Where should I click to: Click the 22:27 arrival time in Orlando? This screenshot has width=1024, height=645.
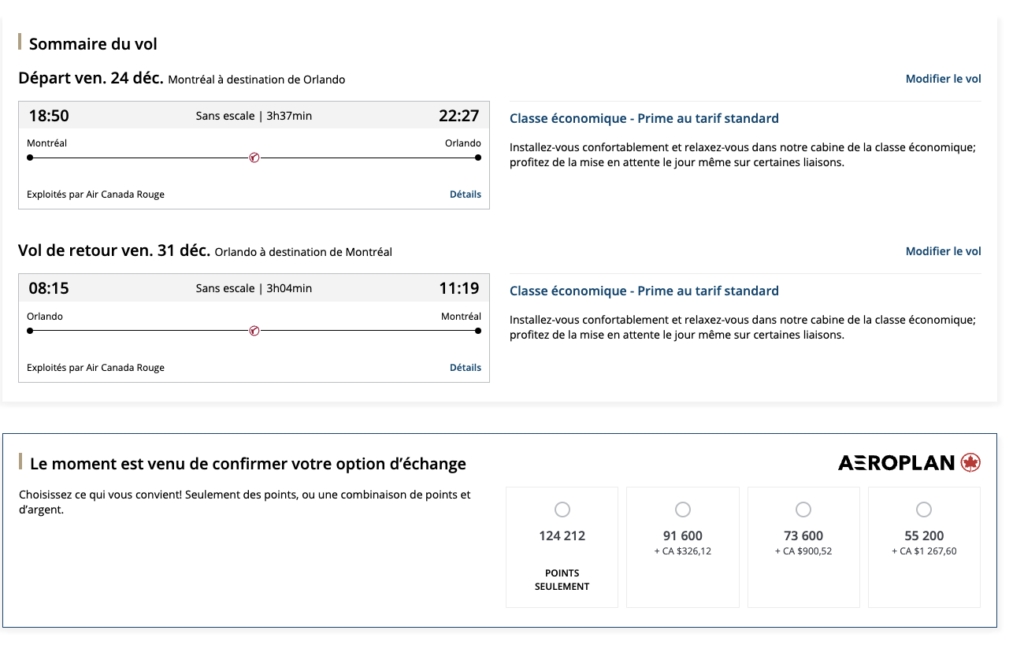tap(459, 116)
